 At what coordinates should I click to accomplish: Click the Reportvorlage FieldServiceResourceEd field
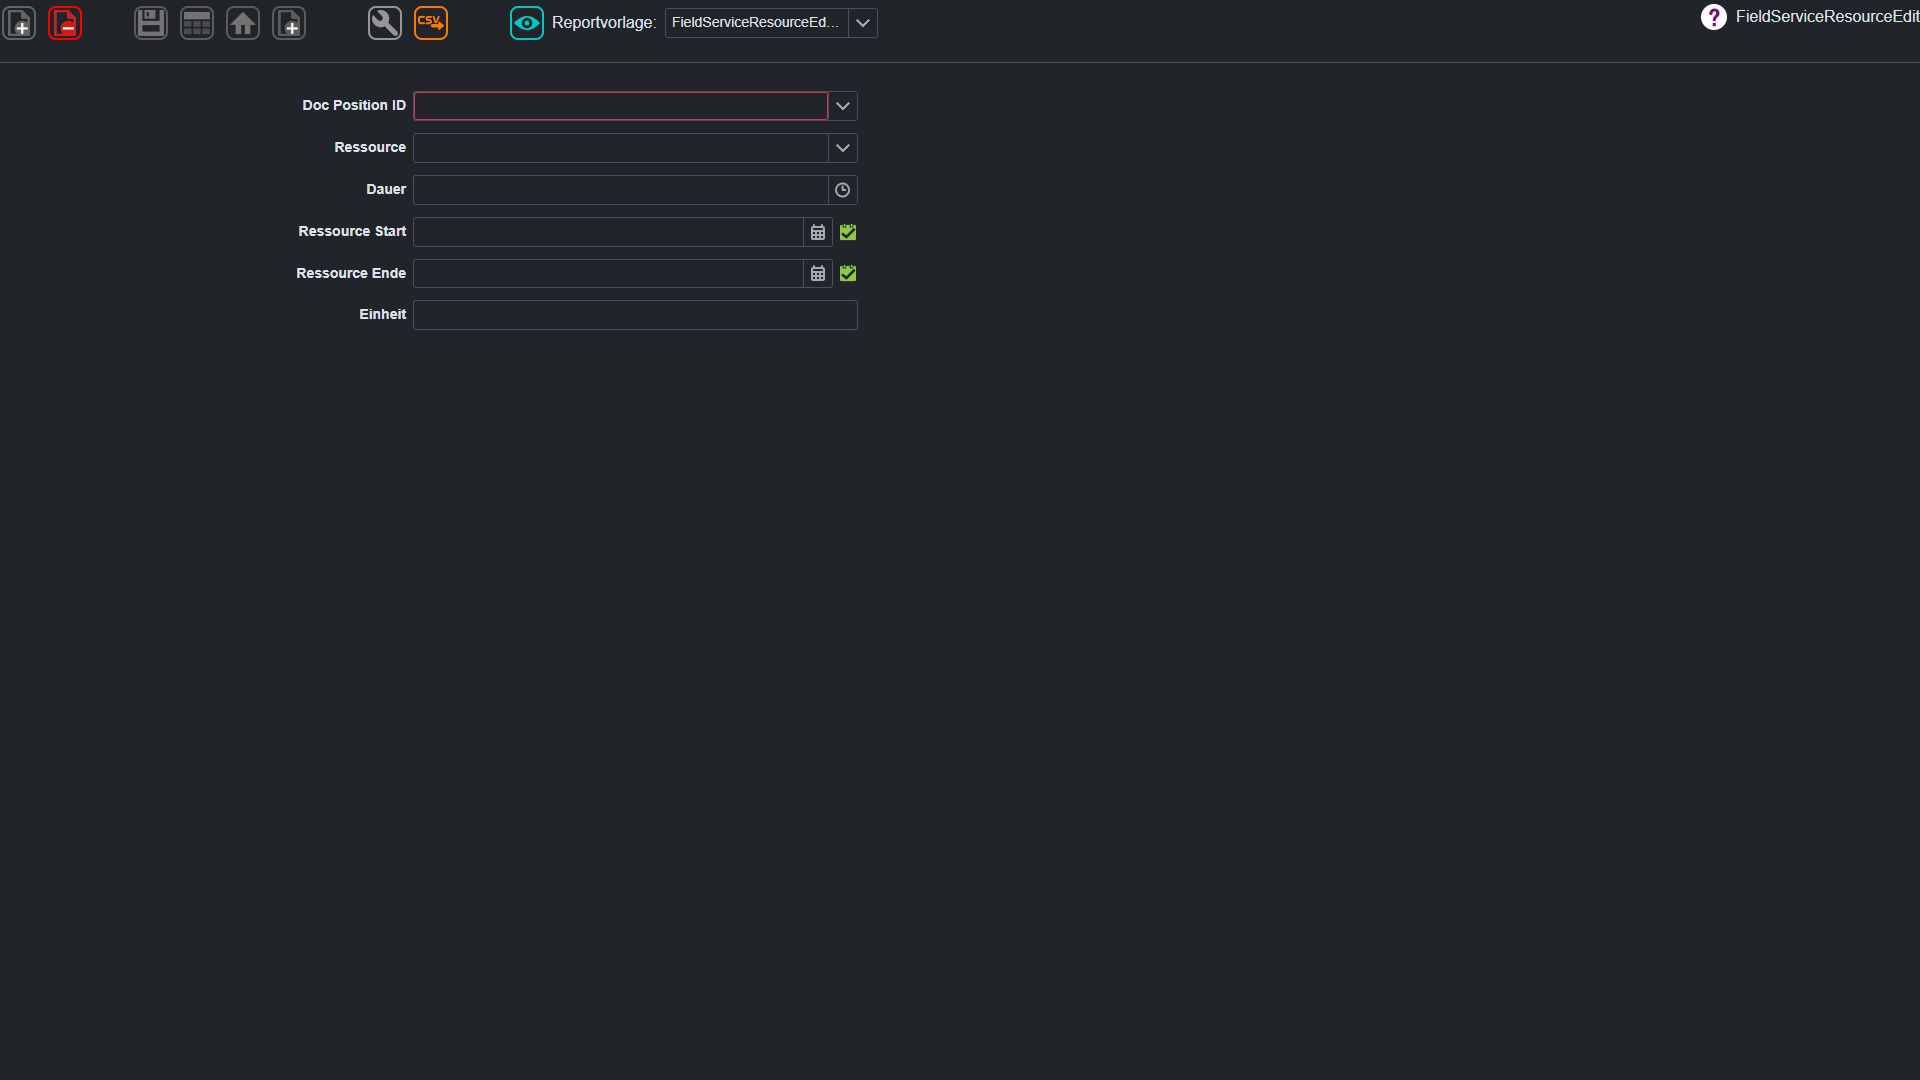tap(757, 23)
